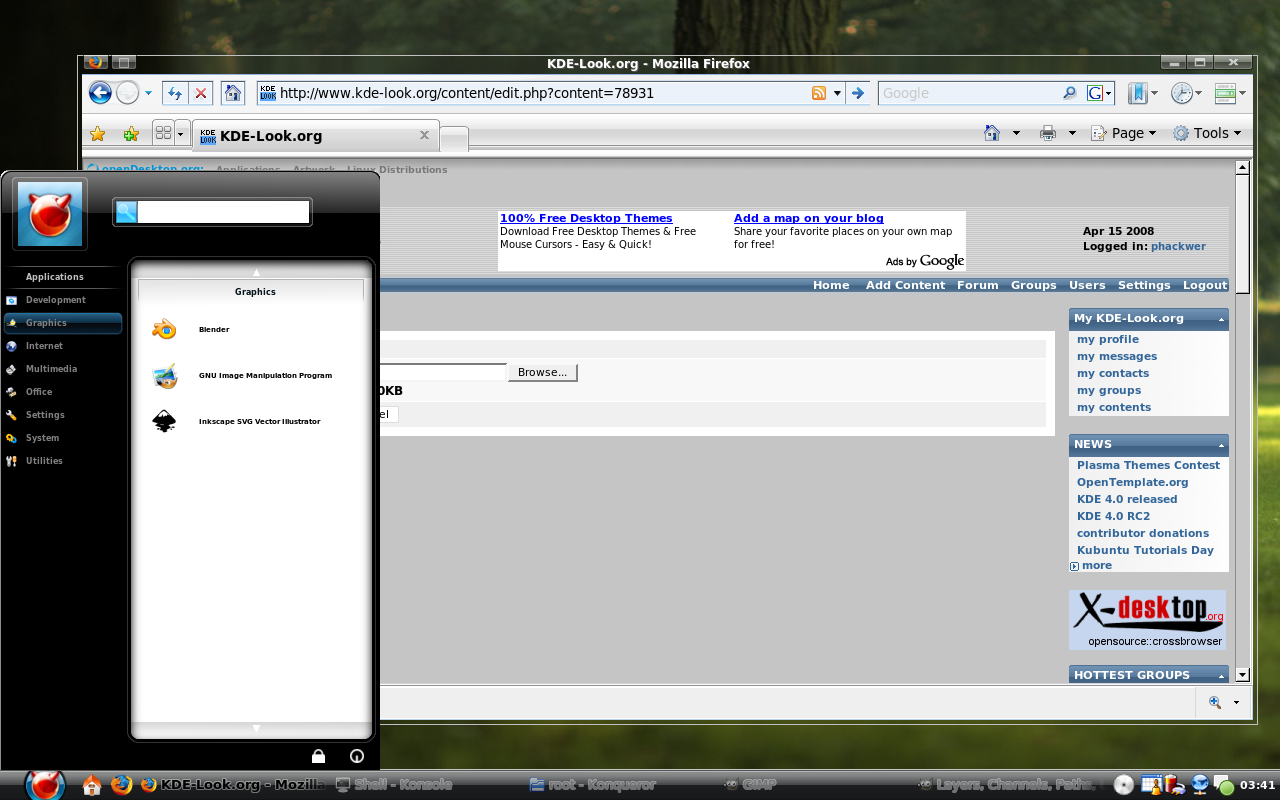Screen dimensions: 1280x800
Task: Select the Office category in launcher
Action: [x=62, y=392]
